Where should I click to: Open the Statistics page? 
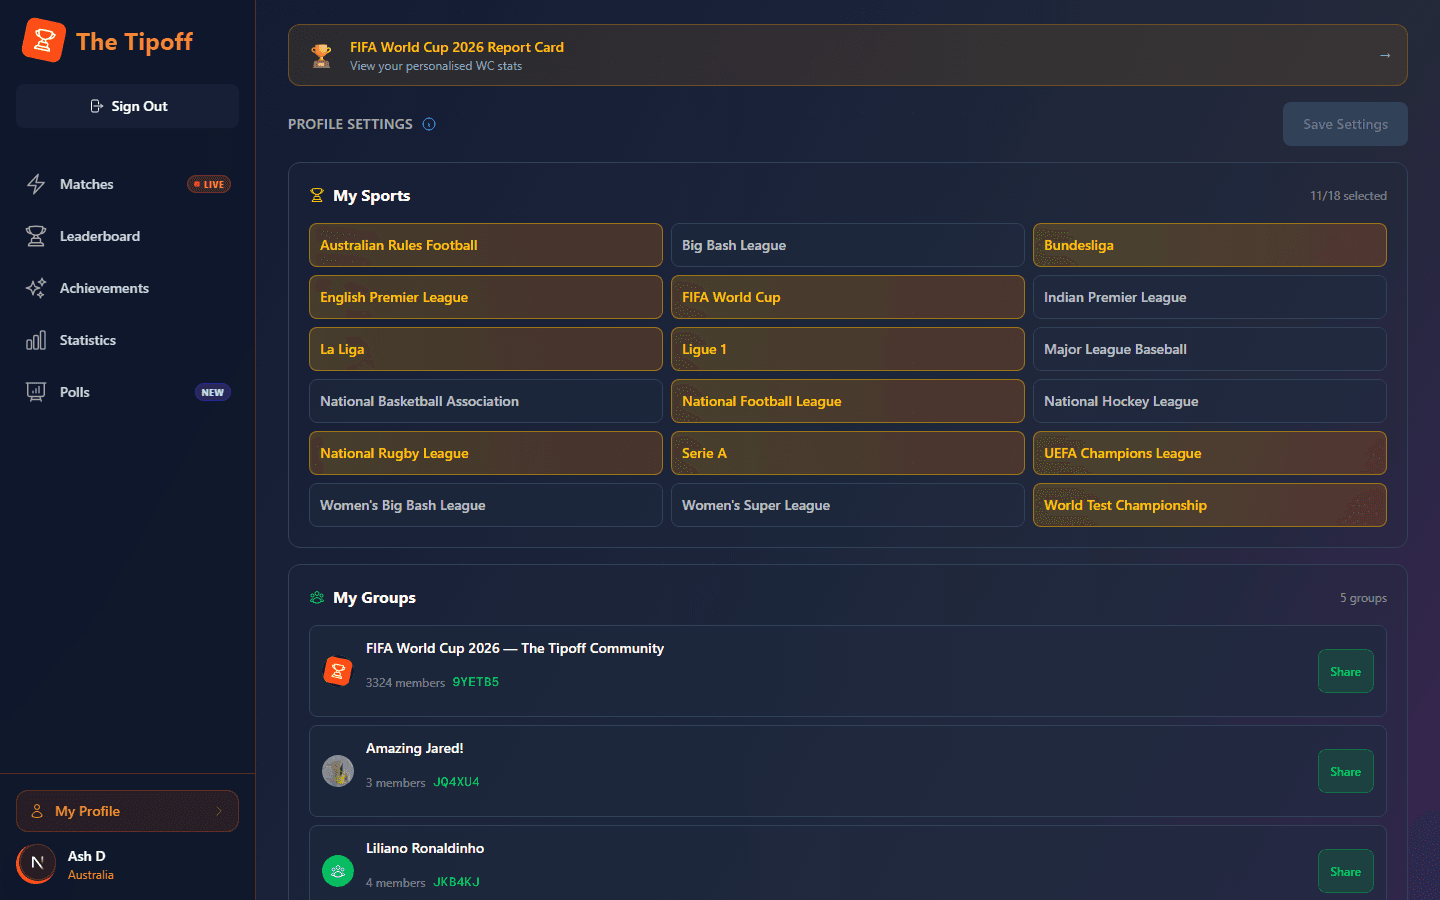[127, 340]
